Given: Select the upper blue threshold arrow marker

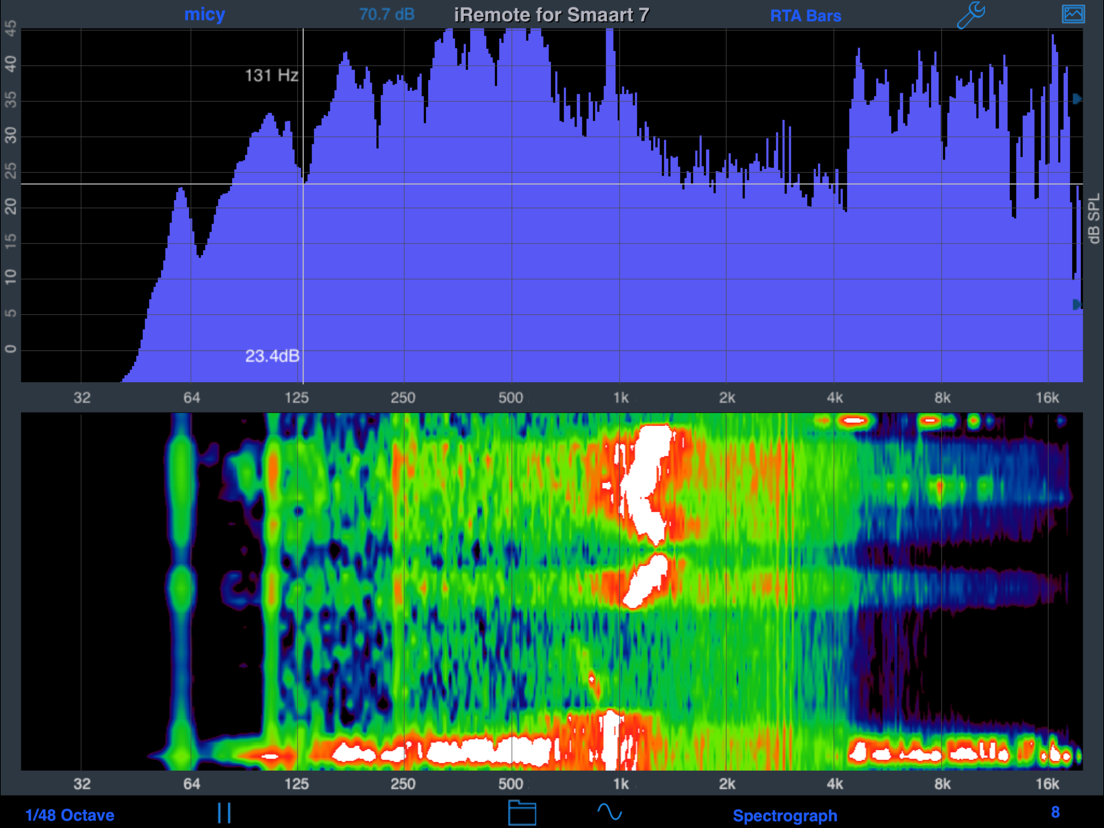Looking at the screenshot, I should click(x=1077, y=99).
